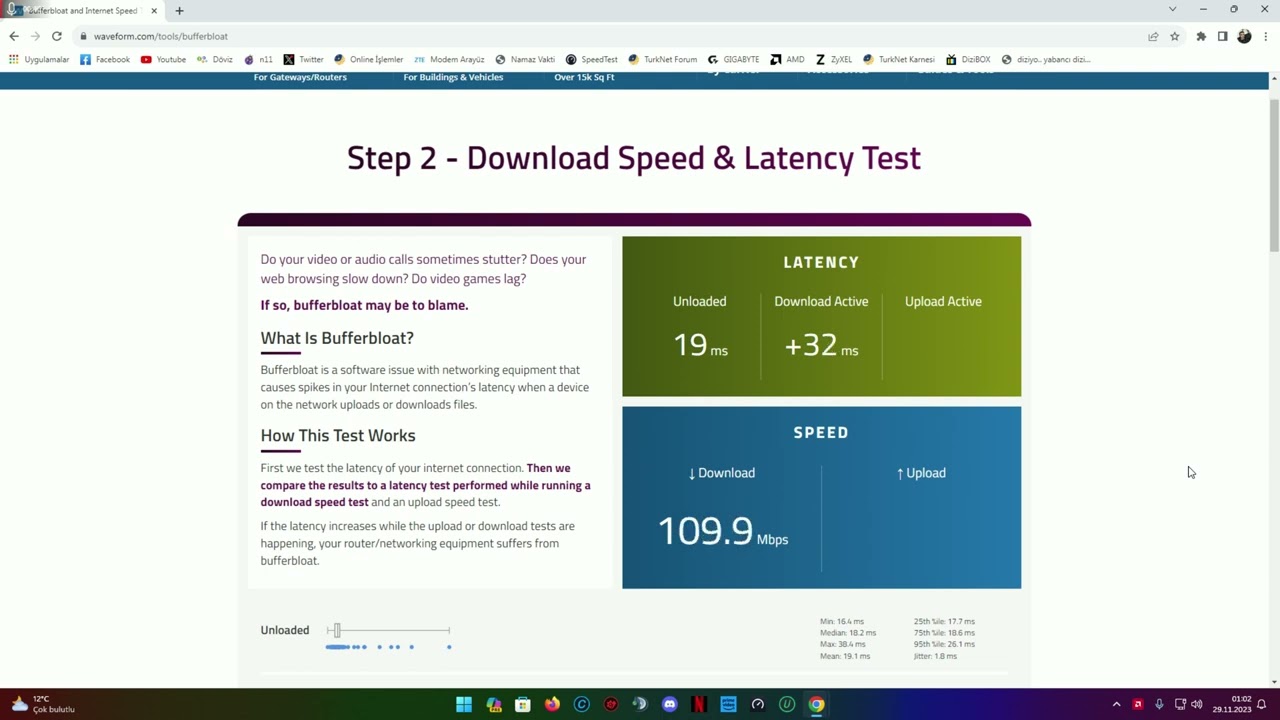Click the Jitter: 1.8 ms statistic
Image resolution: width=1280 pixels, height=720 pixels.
[x=935, y=656]
